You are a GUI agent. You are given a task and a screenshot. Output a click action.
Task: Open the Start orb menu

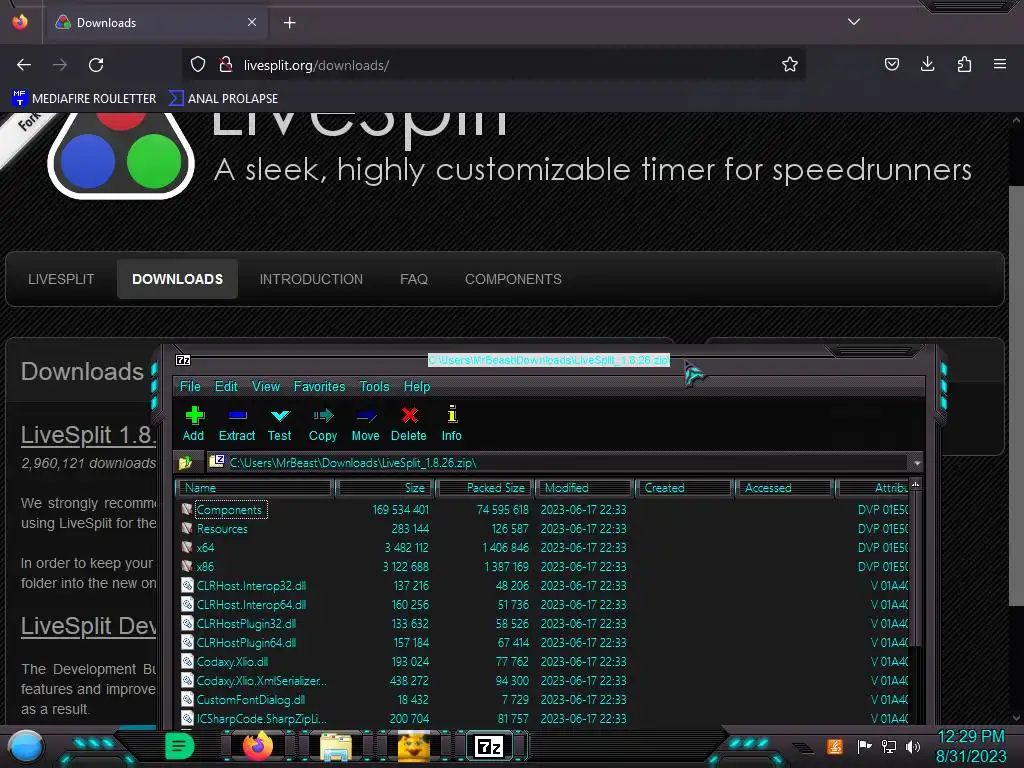pos(26,746)
